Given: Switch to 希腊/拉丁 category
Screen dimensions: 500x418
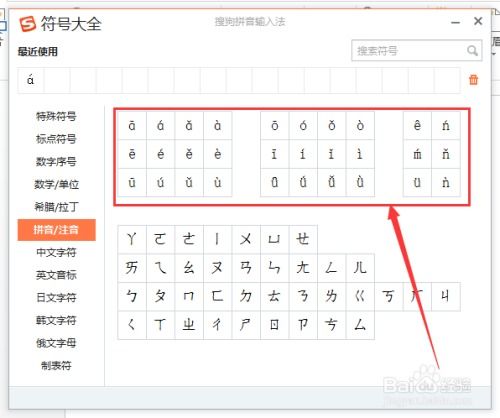Looking at the screenshot, I should (56, 207).
